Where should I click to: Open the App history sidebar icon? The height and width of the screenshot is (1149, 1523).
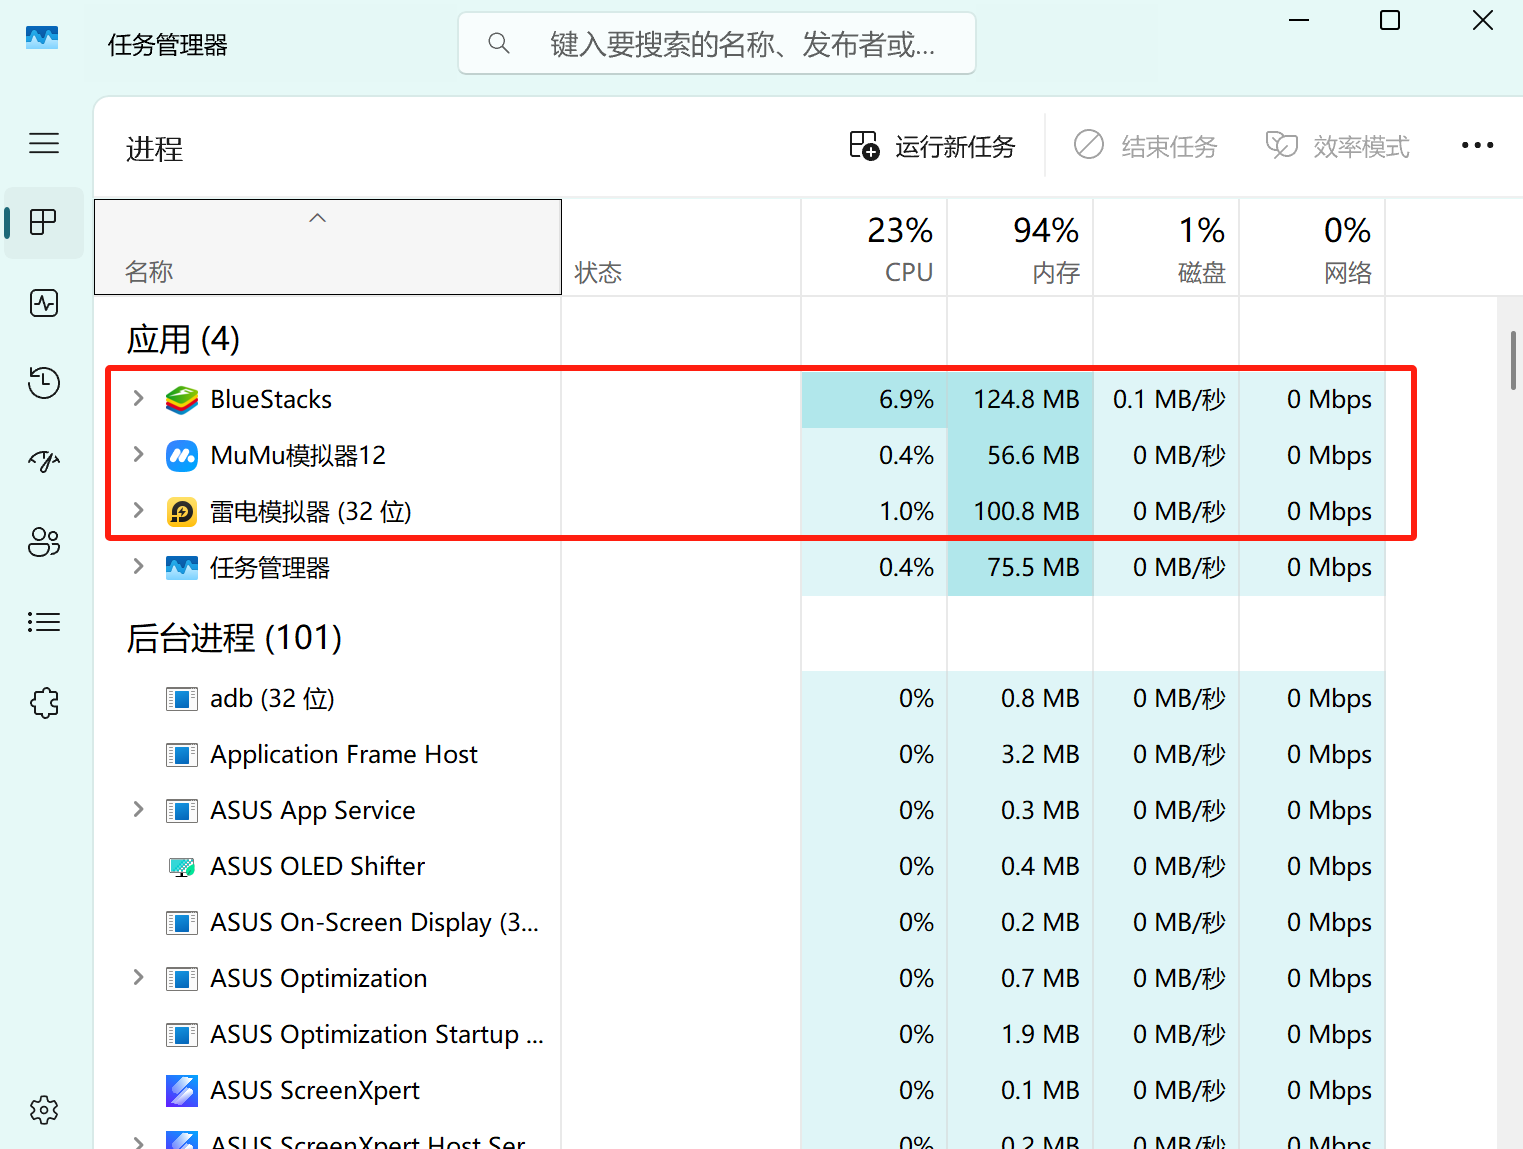coord(44,383)
